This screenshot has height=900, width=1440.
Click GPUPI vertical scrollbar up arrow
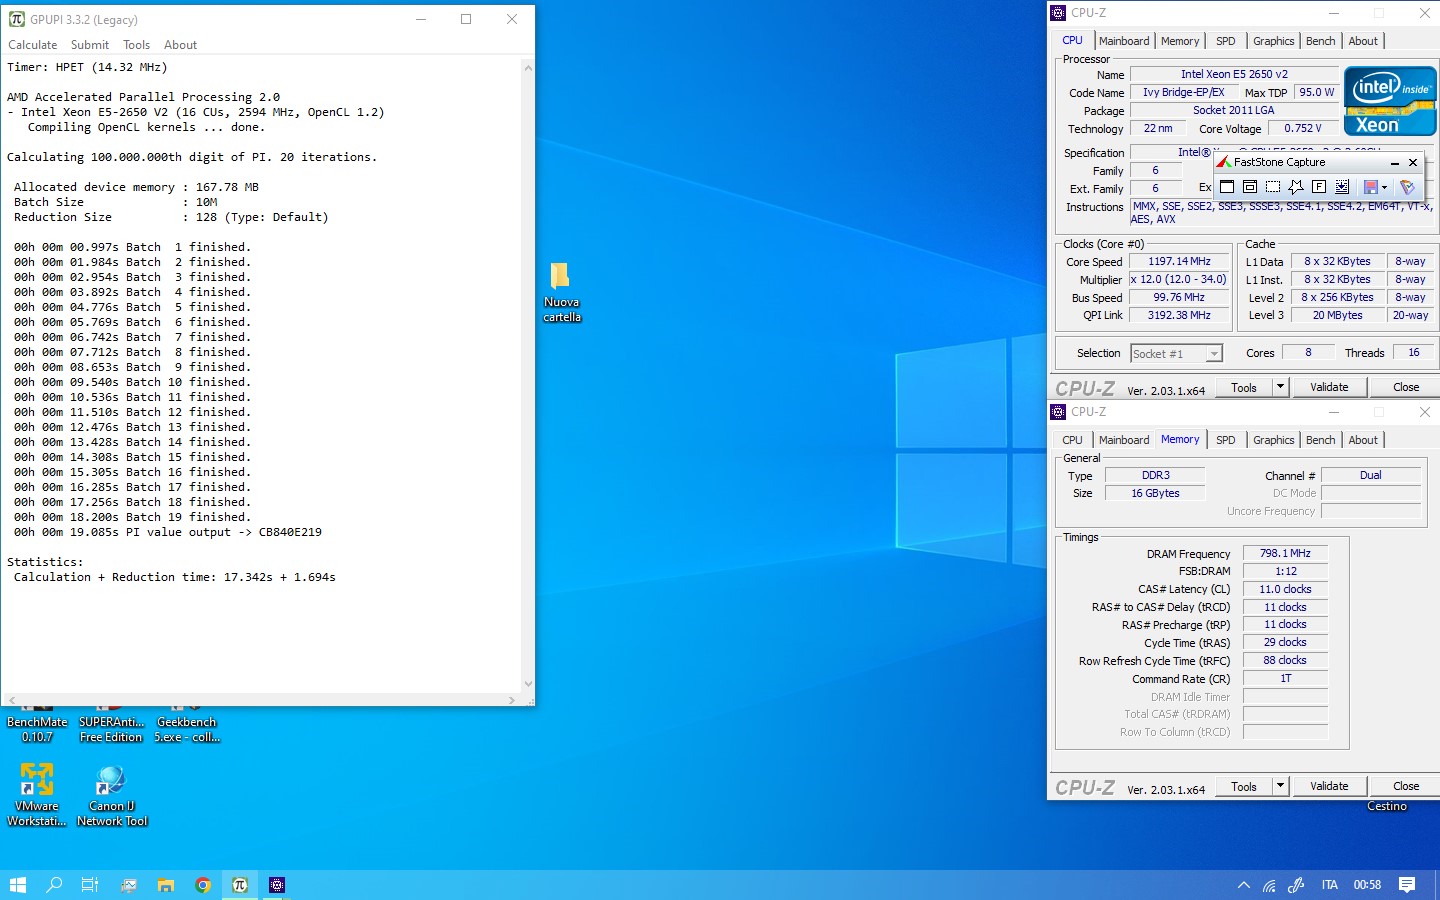pos(528,67)
